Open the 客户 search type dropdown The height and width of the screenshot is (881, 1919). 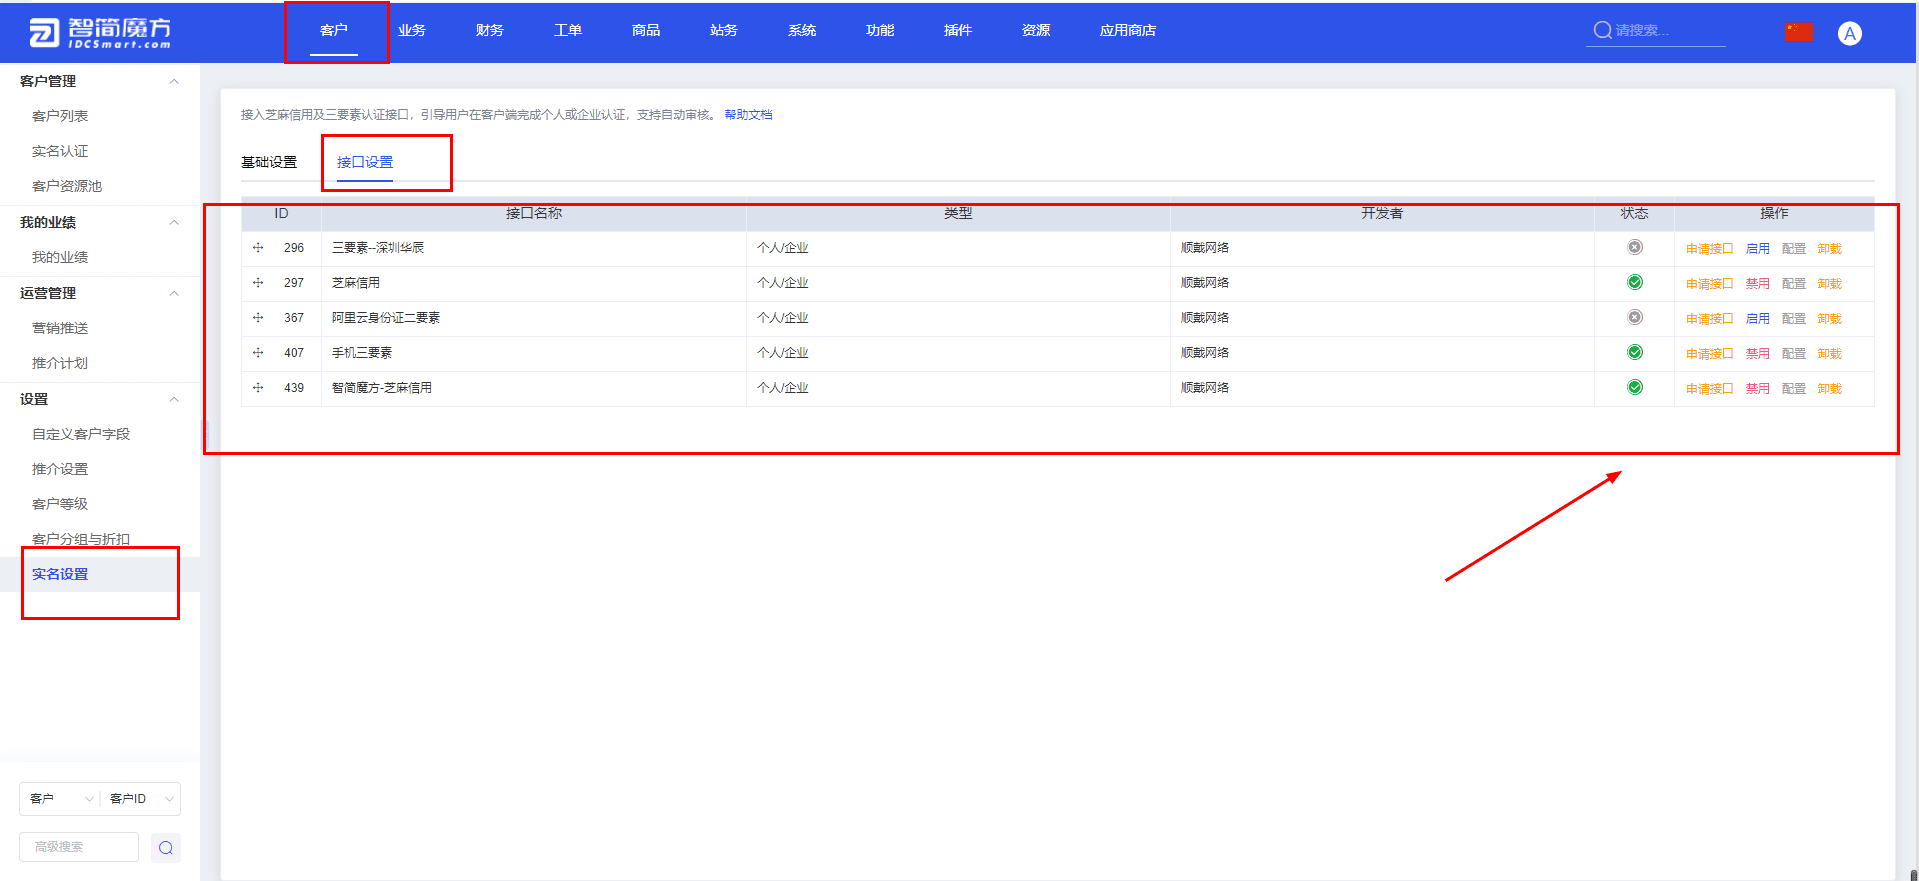coord(60,799)
